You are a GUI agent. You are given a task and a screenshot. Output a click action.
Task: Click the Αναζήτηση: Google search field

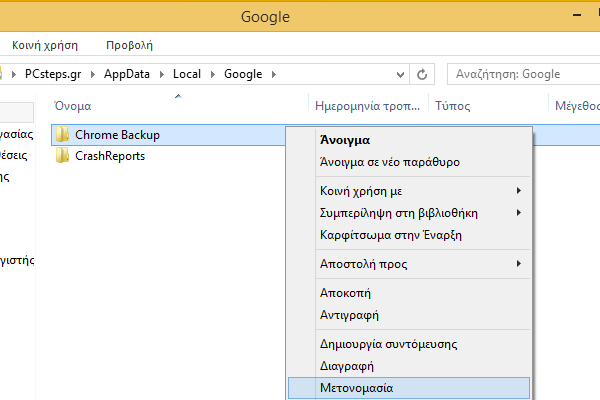point(523,74)
